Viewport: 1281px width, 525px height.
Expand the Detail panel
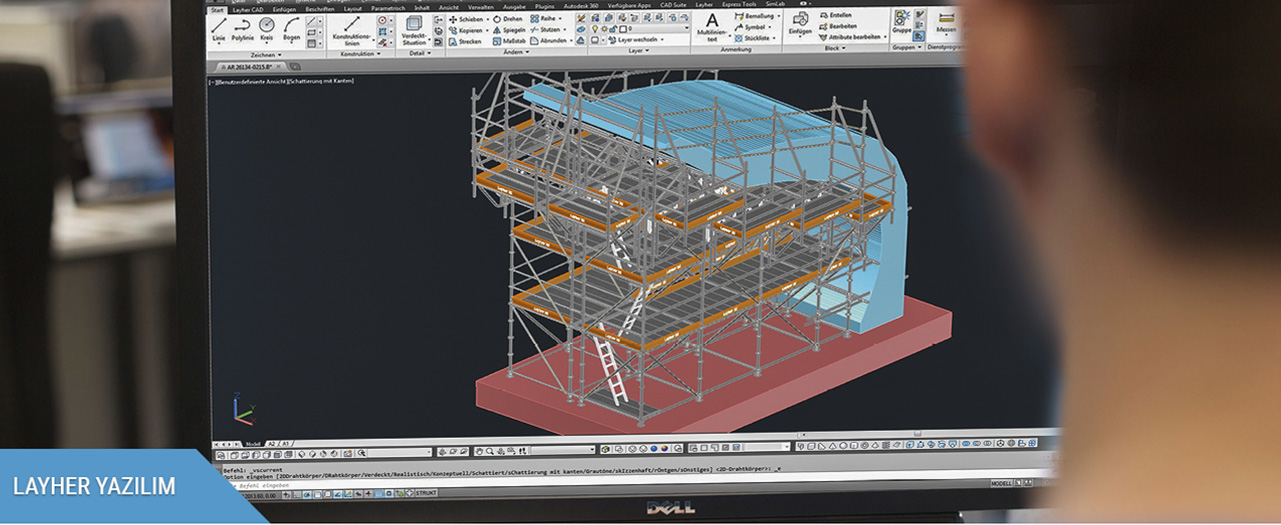coord(418,53)
